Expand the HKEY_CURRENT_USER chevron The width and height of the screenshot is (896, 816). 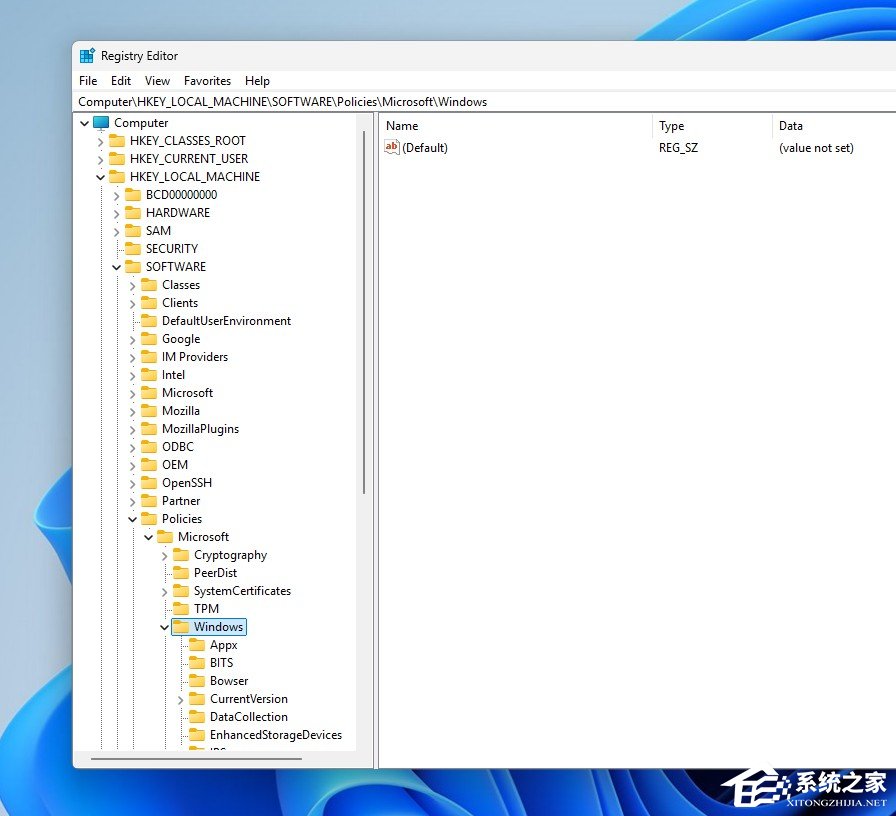pos(101,159)
